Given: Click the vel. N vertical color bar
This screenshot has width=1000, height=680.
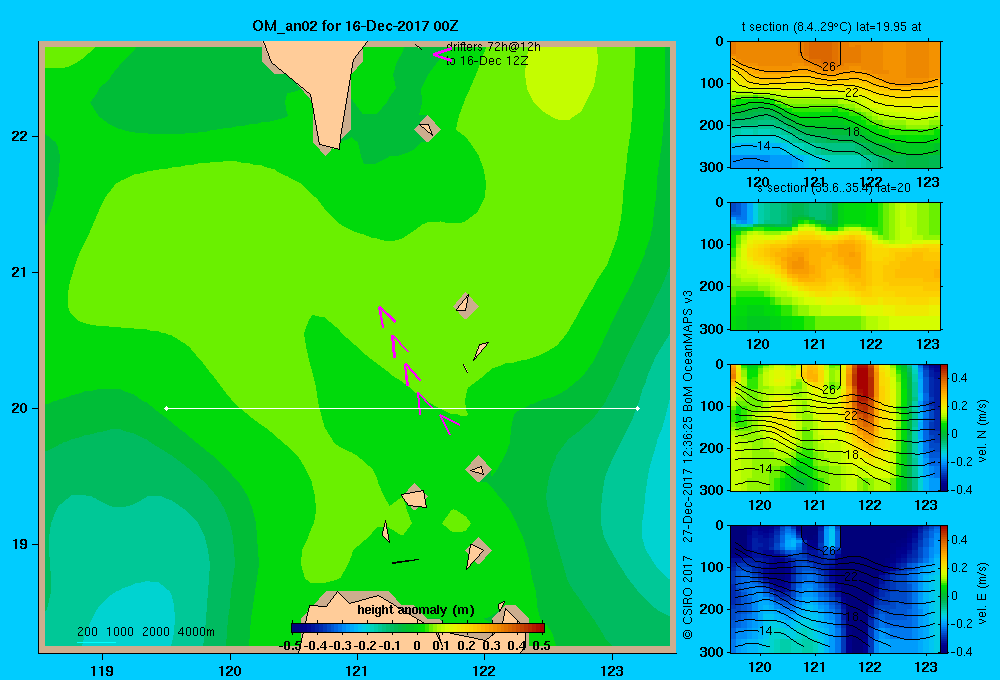Looking at the screenshot, I should click(944, 427).
